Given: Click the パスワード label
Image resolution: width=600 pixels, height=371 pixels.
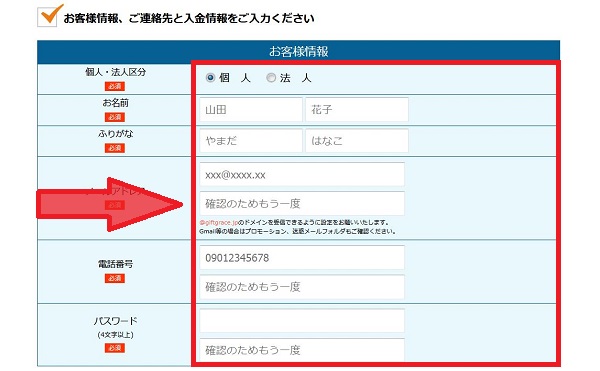Looking at the screenshot, I should [115, 321].
